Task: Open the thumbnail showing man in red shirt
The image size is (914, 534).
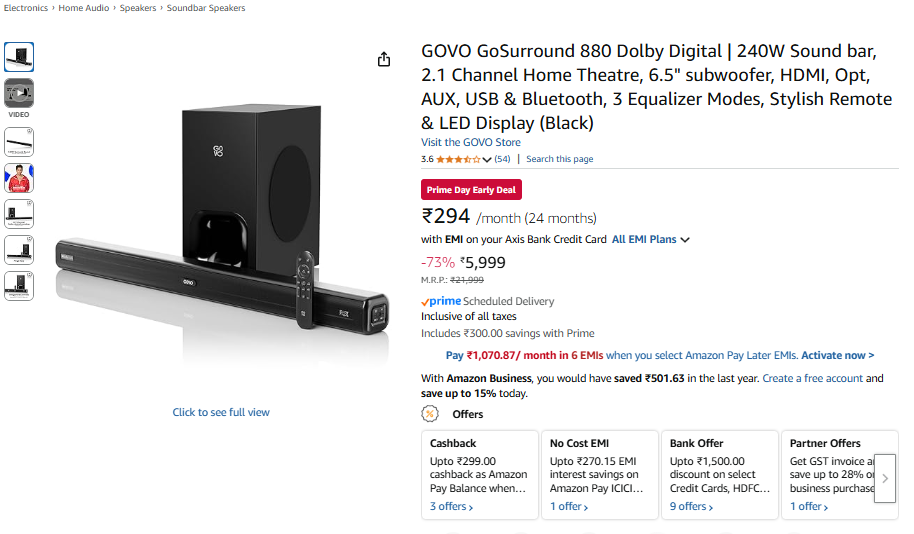Action: pos(19,178)
